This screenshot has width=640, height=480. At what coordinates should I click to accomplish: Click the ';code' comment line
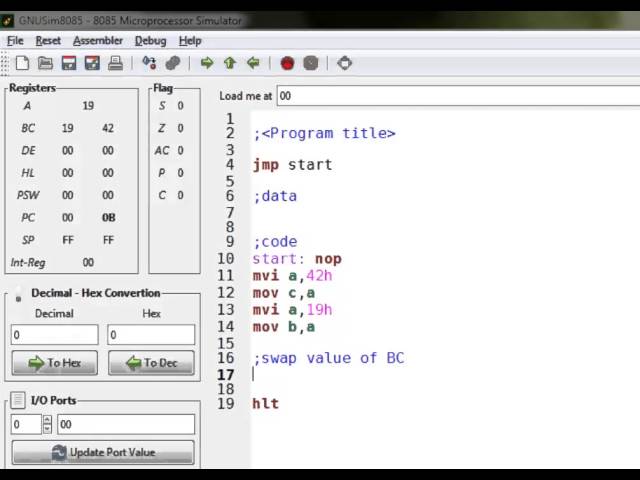tap(275, 242)
